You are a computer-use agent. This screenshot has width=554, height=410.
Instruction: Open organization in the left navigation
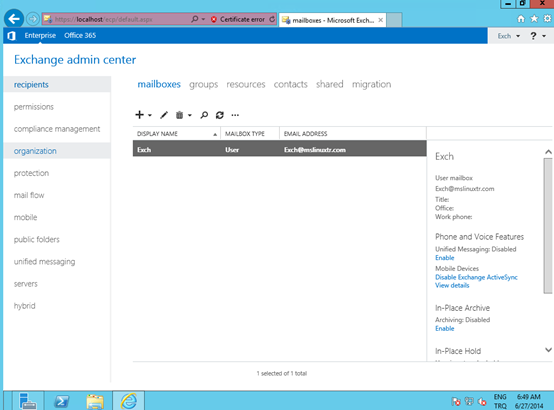57,151
